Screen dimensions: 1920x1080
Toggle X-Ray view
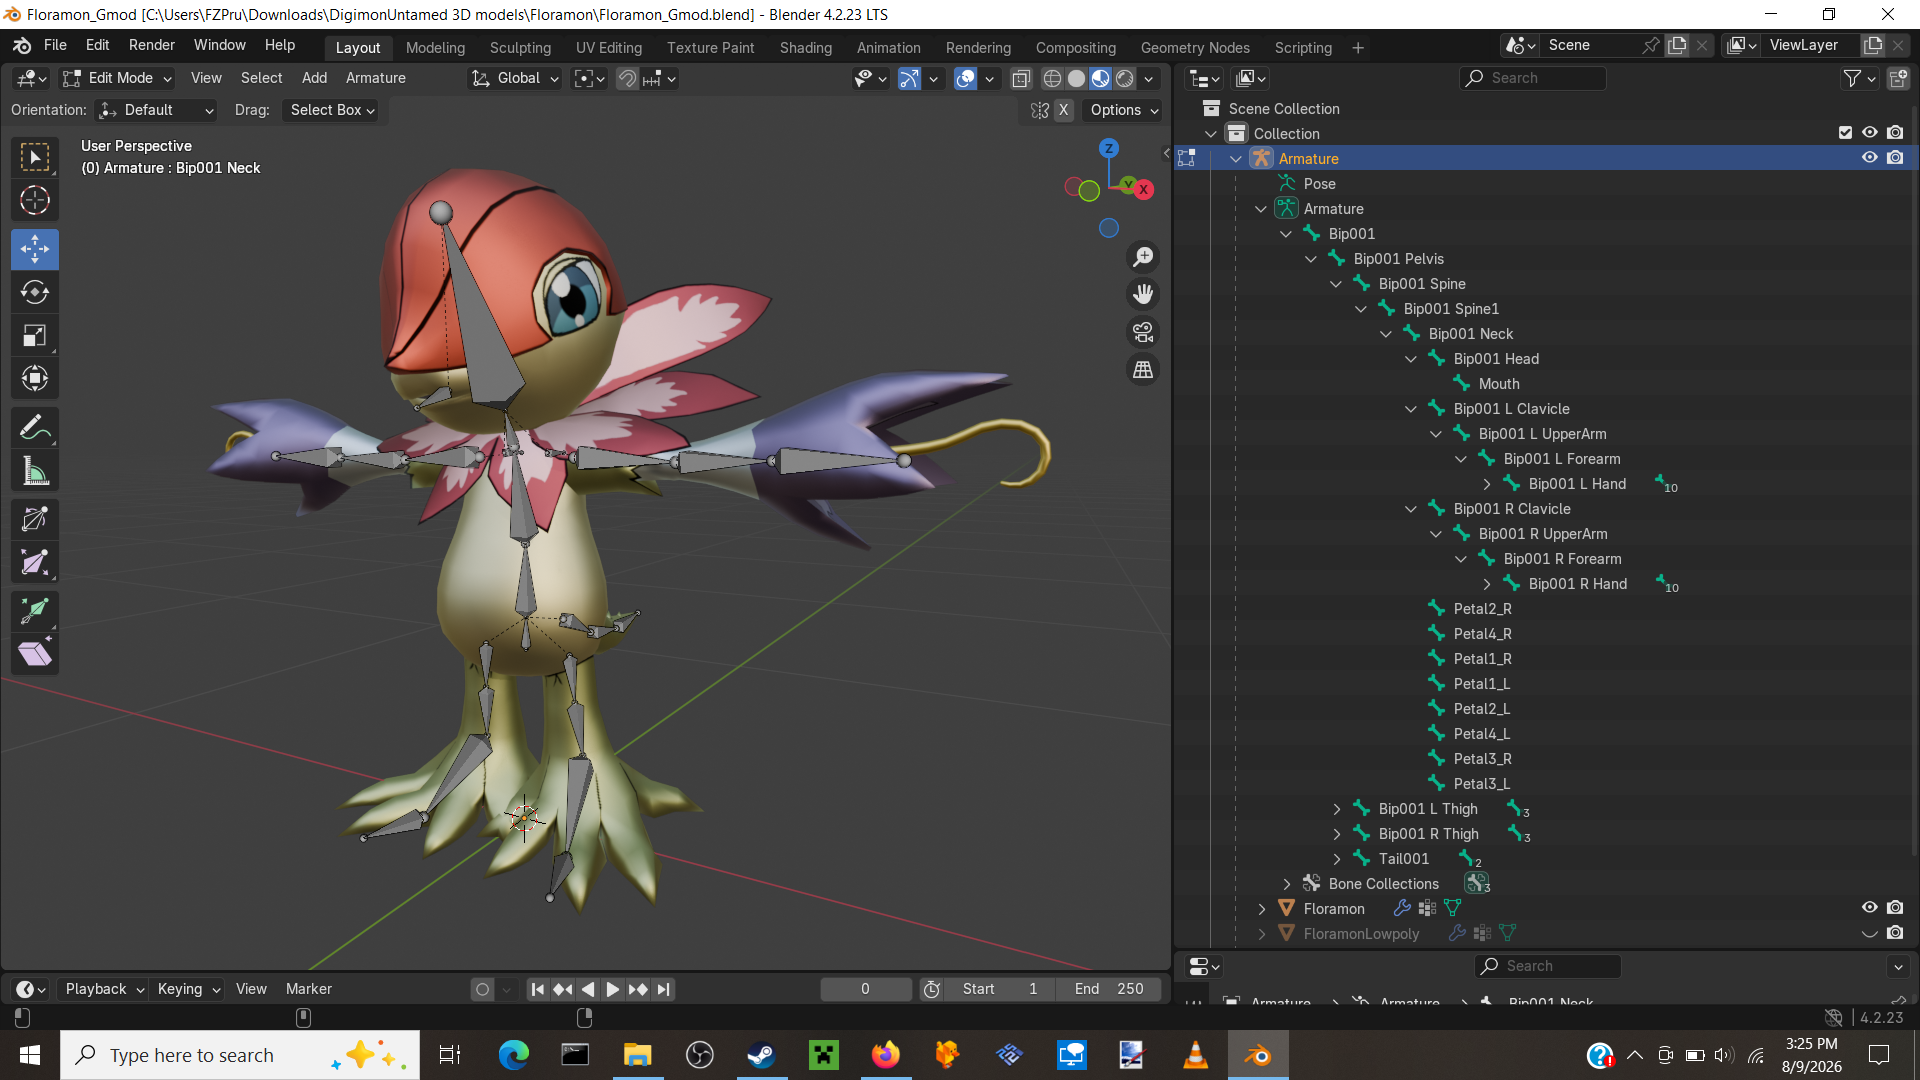pos(1021,78)
